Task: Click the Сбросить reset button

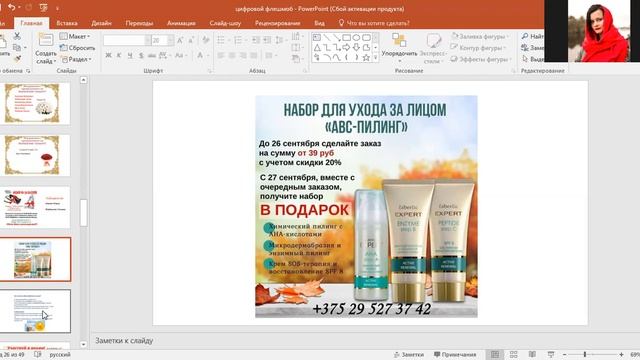Action: pyautogui.click(x=77, y=48)
